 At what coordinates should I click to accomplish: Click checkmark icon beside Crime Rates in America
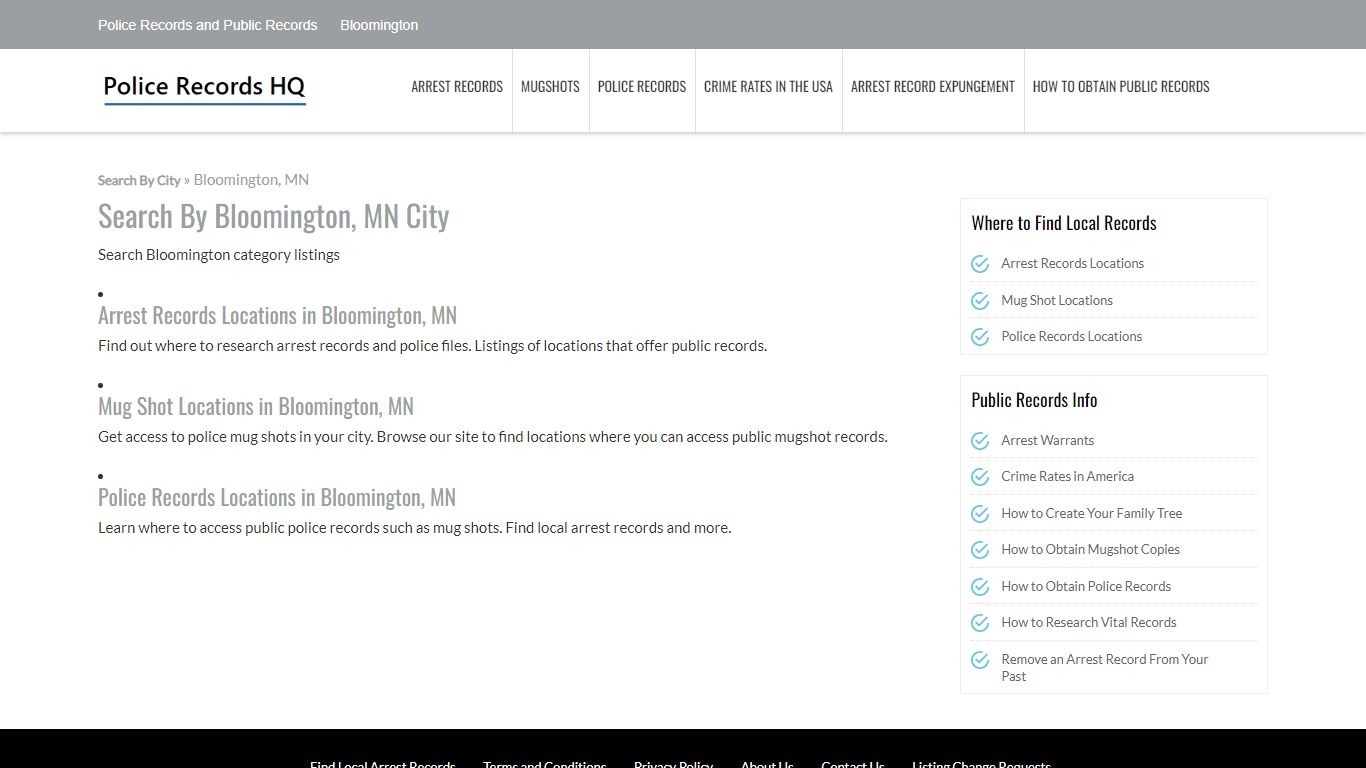point(980,477)
